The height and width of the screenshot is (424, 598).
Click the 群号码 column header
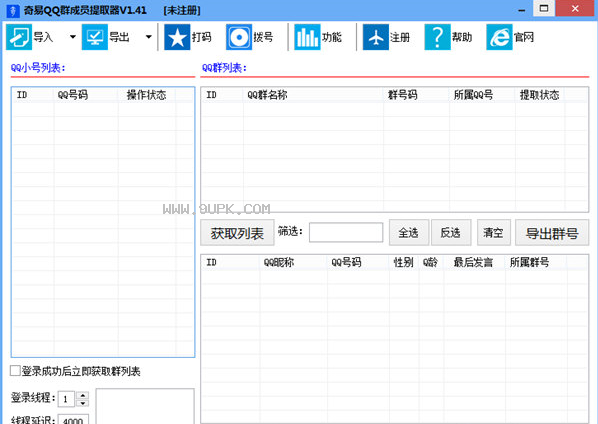(416, 95)
